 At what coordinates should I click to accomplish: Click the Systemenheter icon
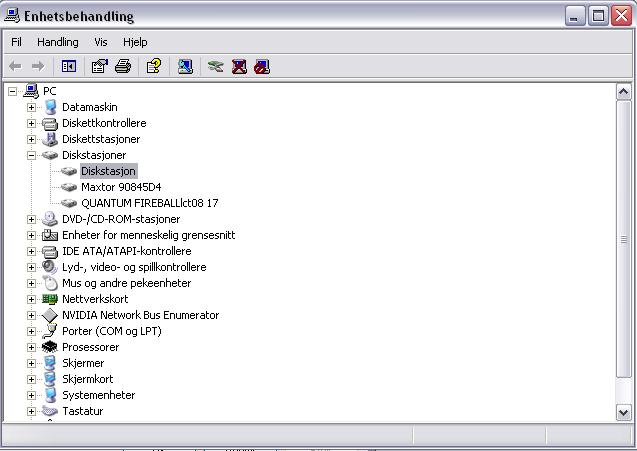50,395
